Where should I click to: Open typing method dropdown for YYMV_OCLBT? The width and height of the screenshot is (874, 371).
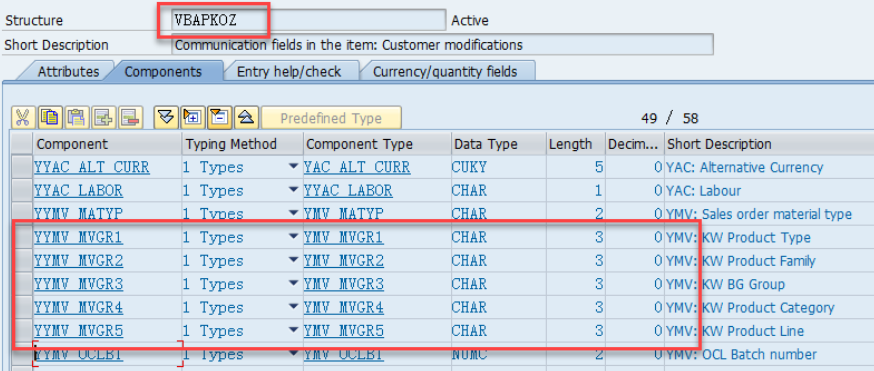click(294, 354)
